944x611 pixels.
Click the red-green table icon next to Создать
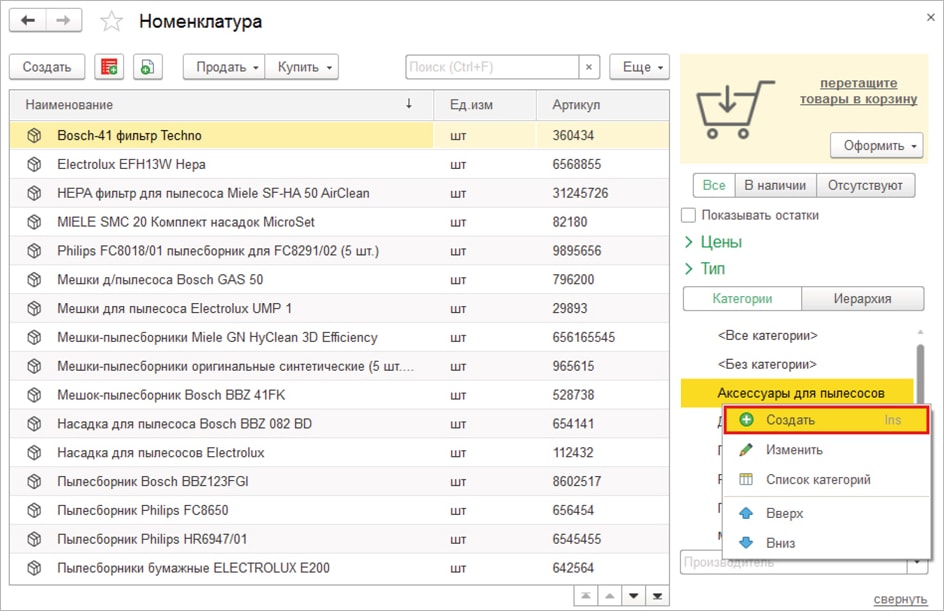point(109,67)
